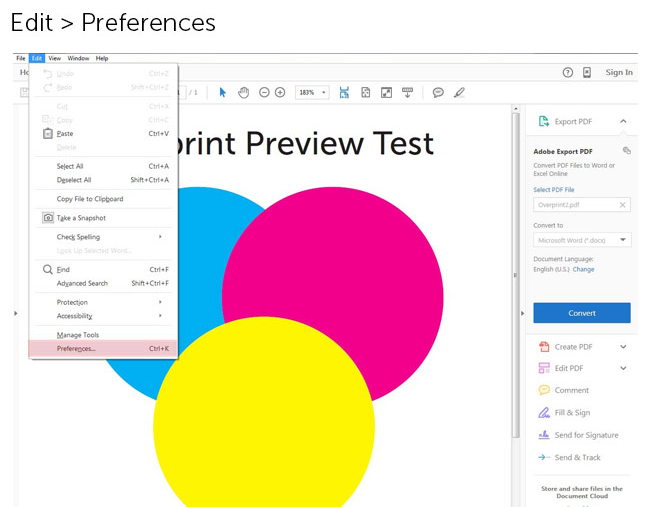This screenshot has height=507, width=650.
Task: Open the View menu
Action: click(x=54, y=58)
